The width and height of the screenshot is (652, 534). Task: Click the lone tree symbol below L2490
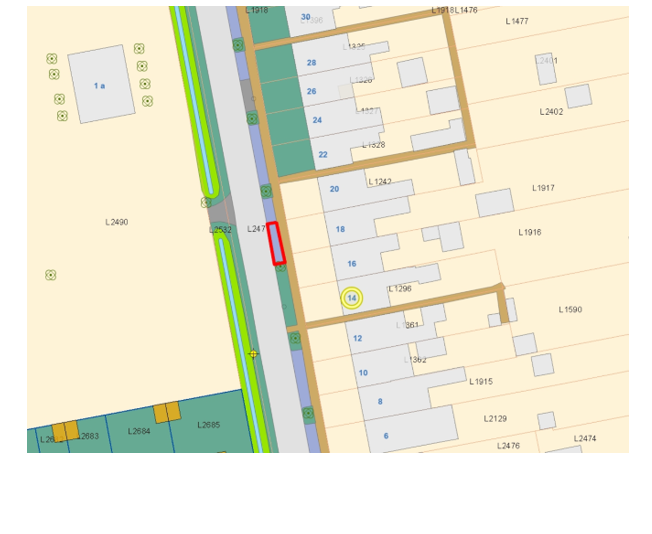coord(50,275)
